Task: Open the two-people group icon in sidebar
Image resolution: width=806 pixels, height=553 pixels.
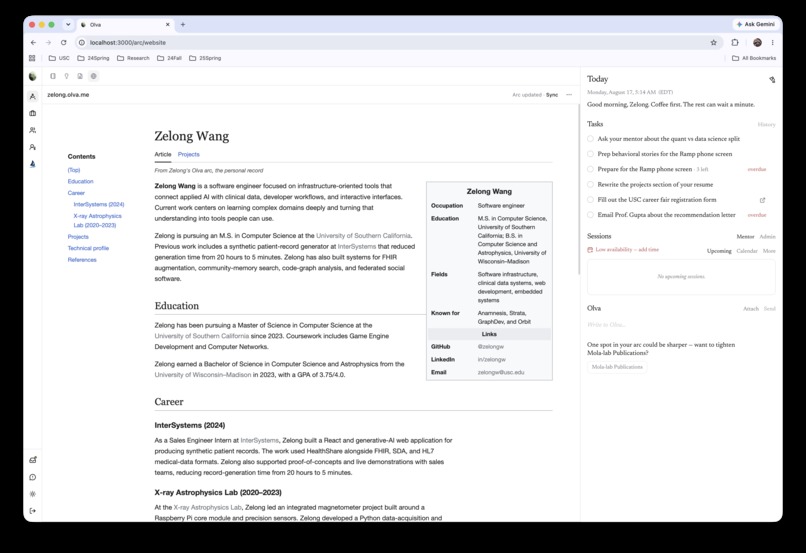Action: (32, 130)
